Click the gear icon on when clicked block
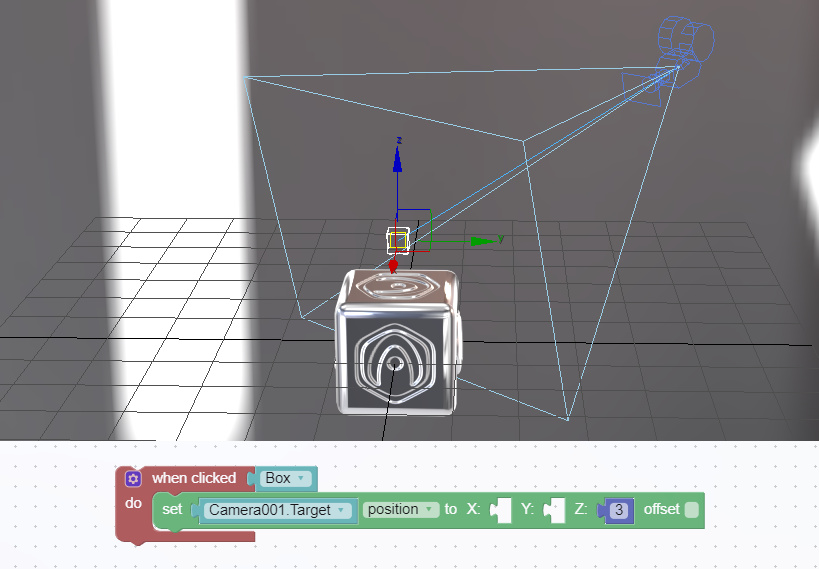Viewport: 819px width, 569px height. tap(133, 478)
